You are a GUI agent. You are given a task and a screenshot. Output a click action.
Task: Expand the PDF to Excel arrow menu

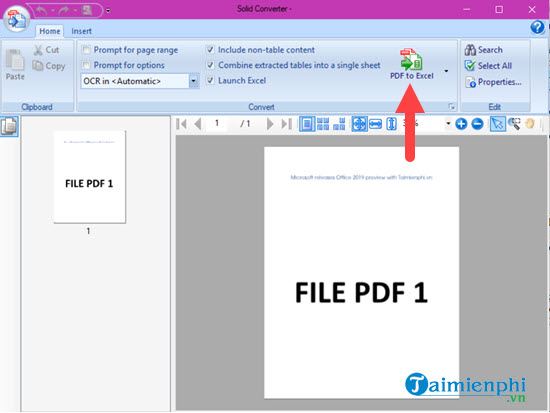click(x=446, y=71)
